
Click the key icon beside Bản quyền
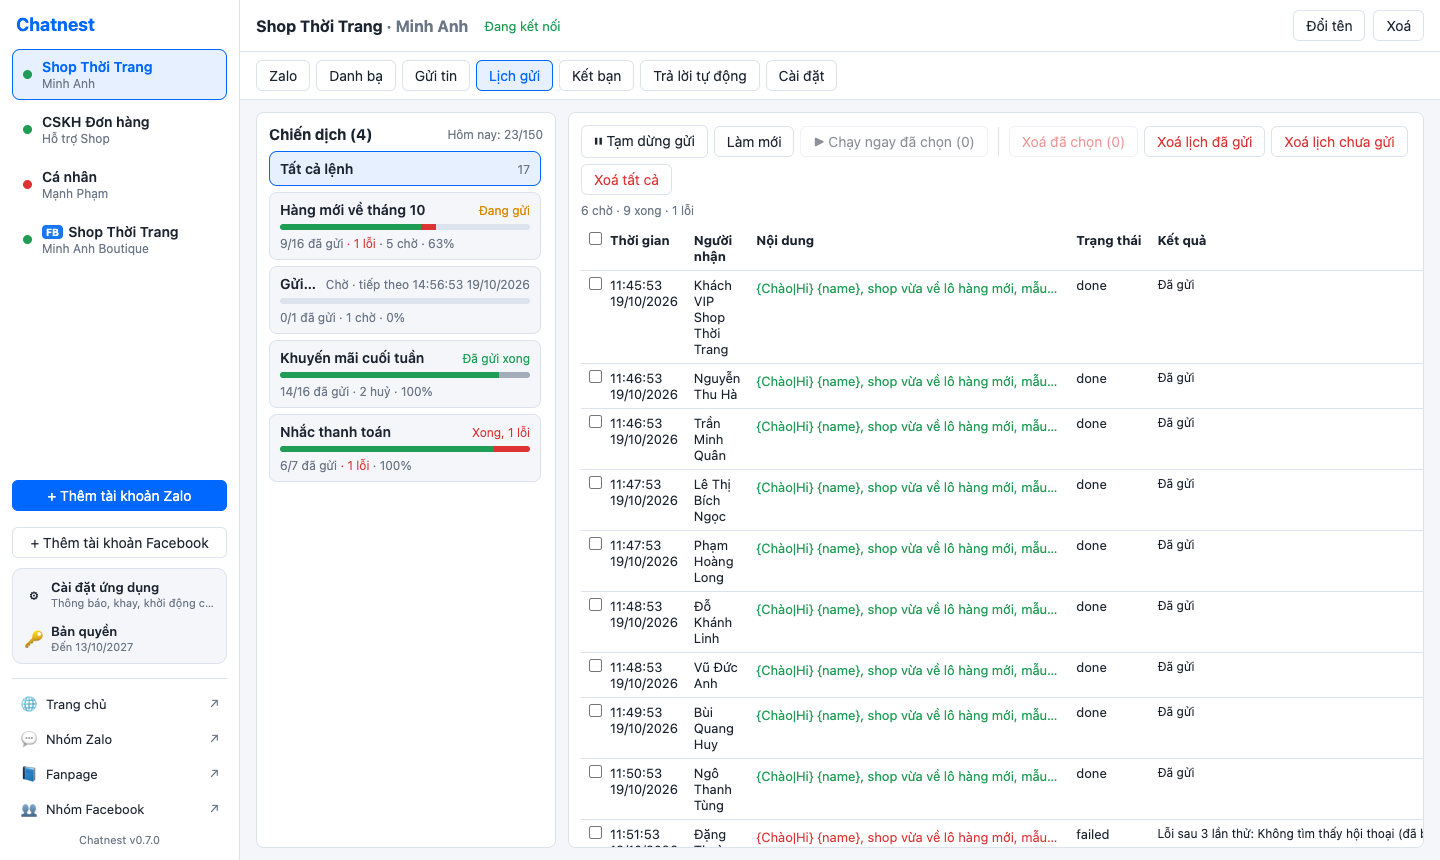click(x=34, y=638)
